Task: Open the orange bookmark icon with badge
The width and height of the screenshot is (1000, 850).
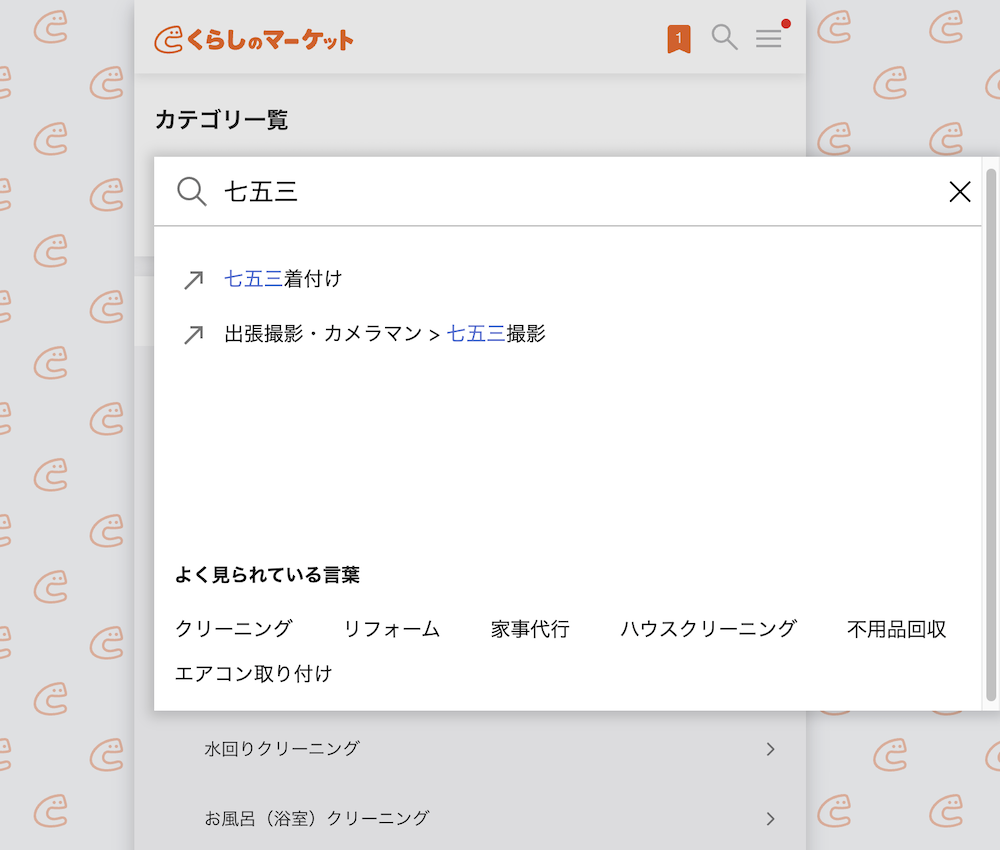Action: [x=679, y=39]
